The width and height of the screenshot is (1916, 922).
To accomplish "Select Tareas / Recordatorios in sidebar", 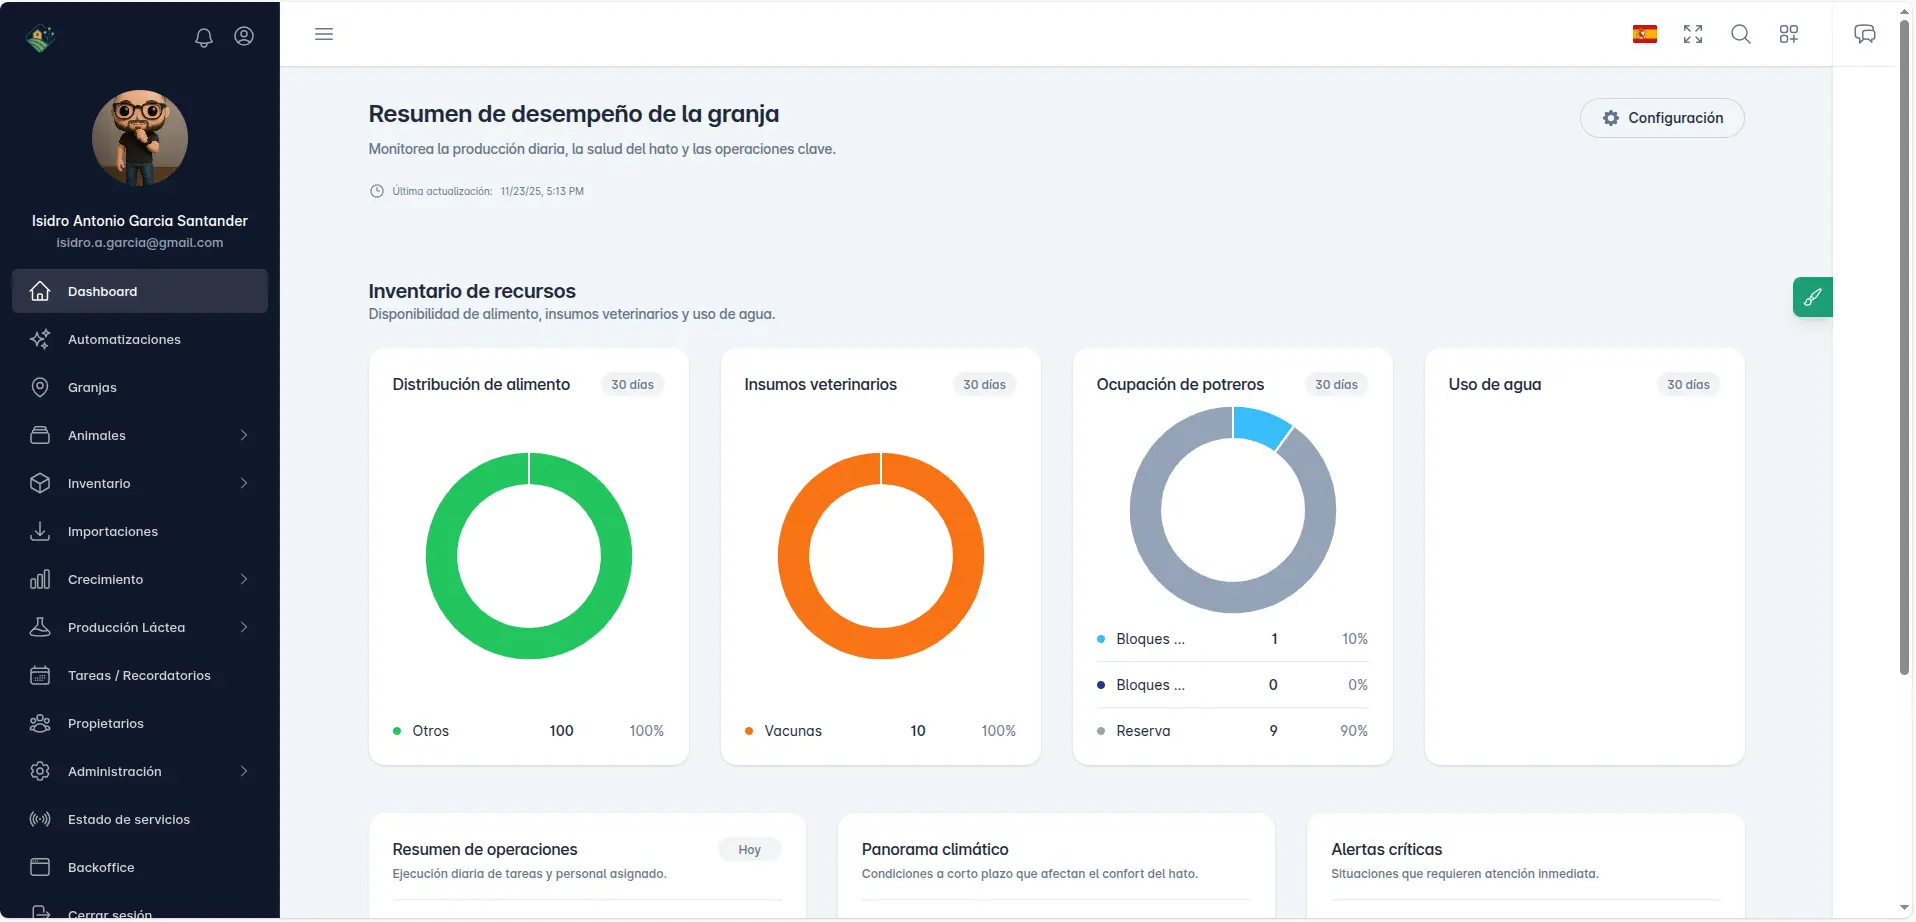I will 139,675.
